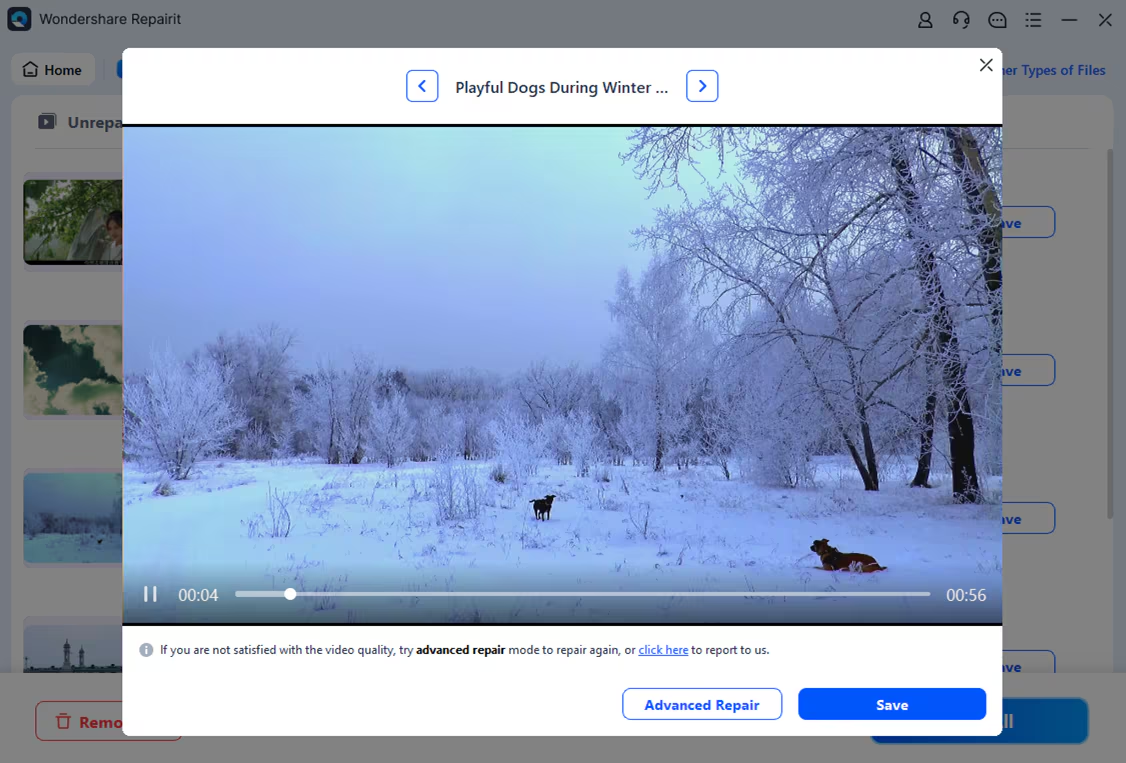Click the Advanced Repair button

(x=701, y=705)
